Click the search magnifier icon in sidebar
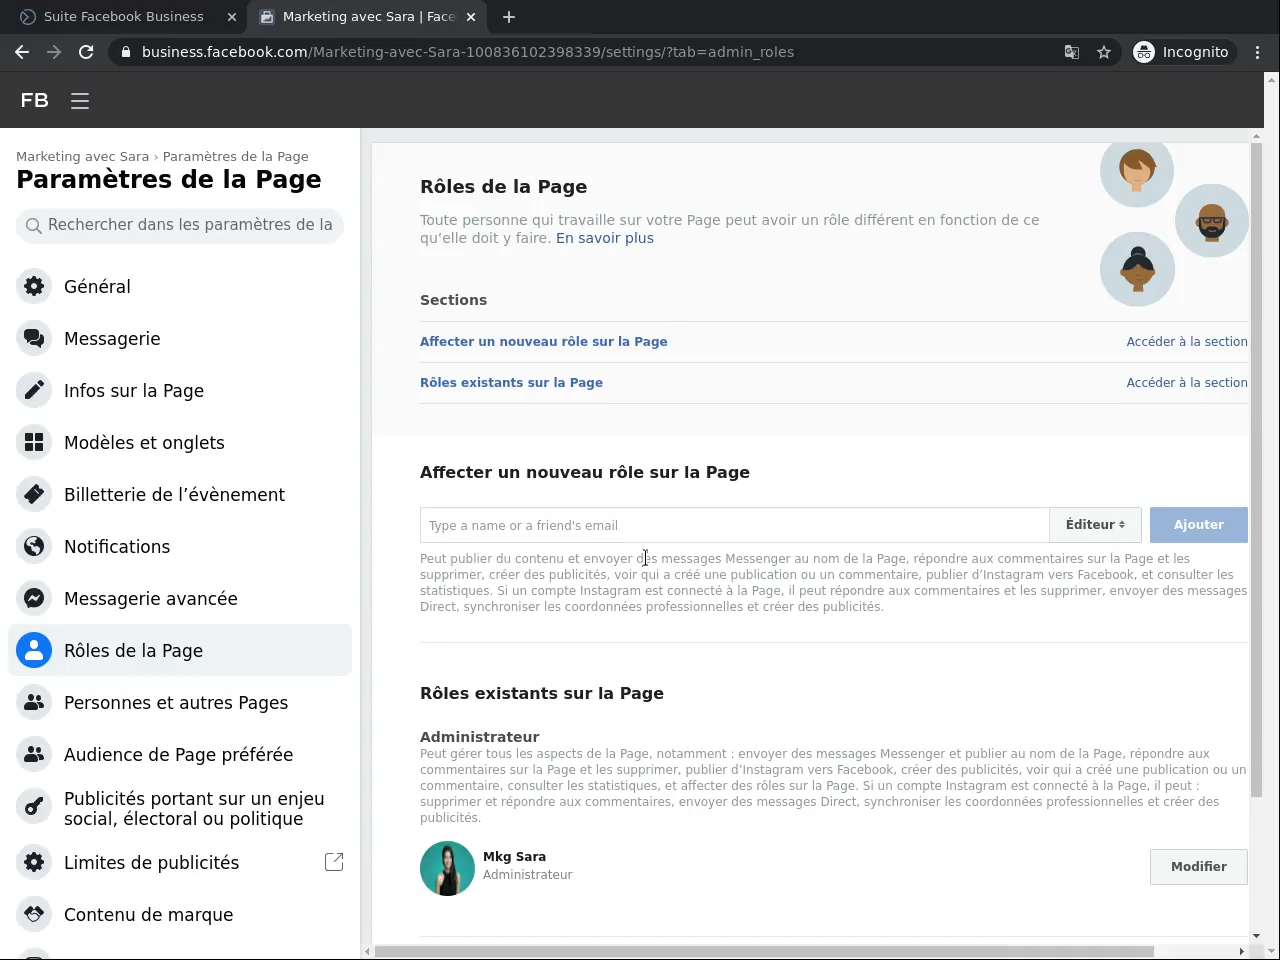1280x960 pixels. pos(34,226)
